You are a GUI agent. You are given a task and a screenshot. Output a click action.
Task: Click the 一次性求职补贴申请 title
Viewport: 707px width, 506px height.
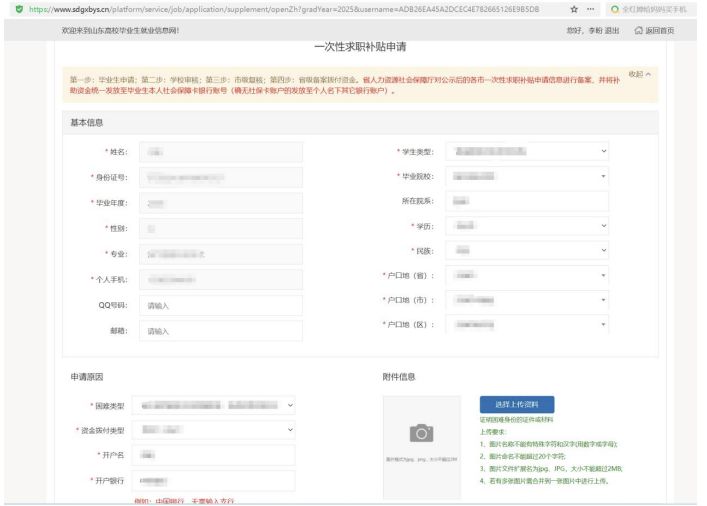point(360,46)
